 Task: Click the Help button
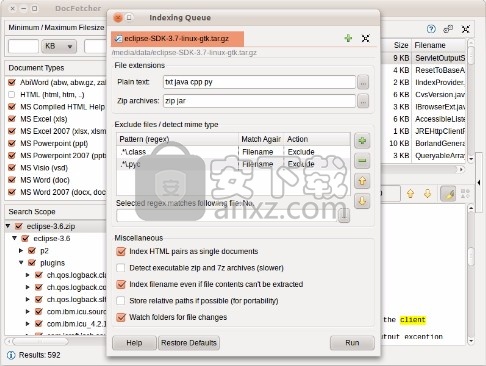134,343
